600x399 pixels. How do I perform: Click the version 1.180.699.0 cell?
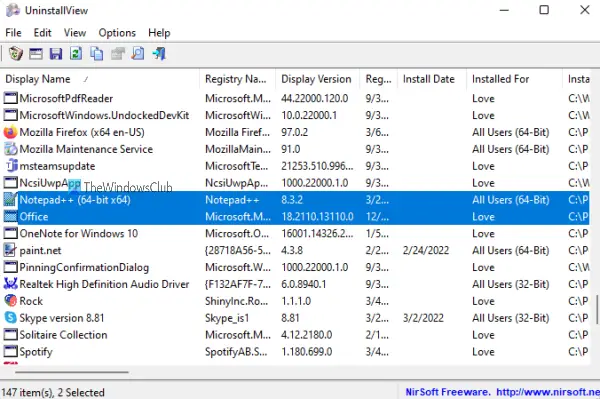(x=307, y=352)
